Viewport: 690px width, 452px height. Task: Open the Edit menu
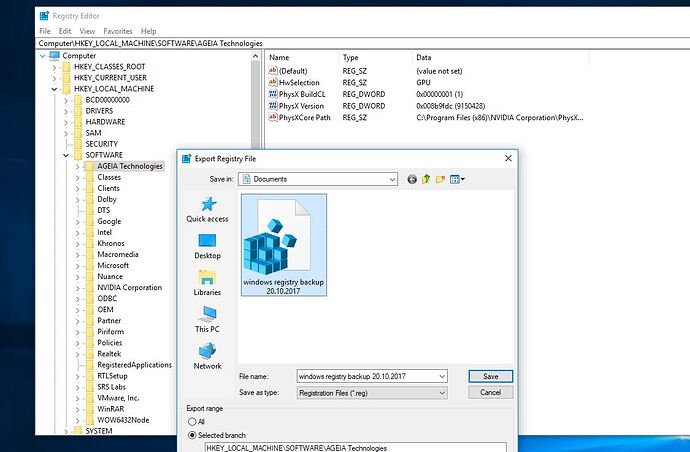point(65,31)
